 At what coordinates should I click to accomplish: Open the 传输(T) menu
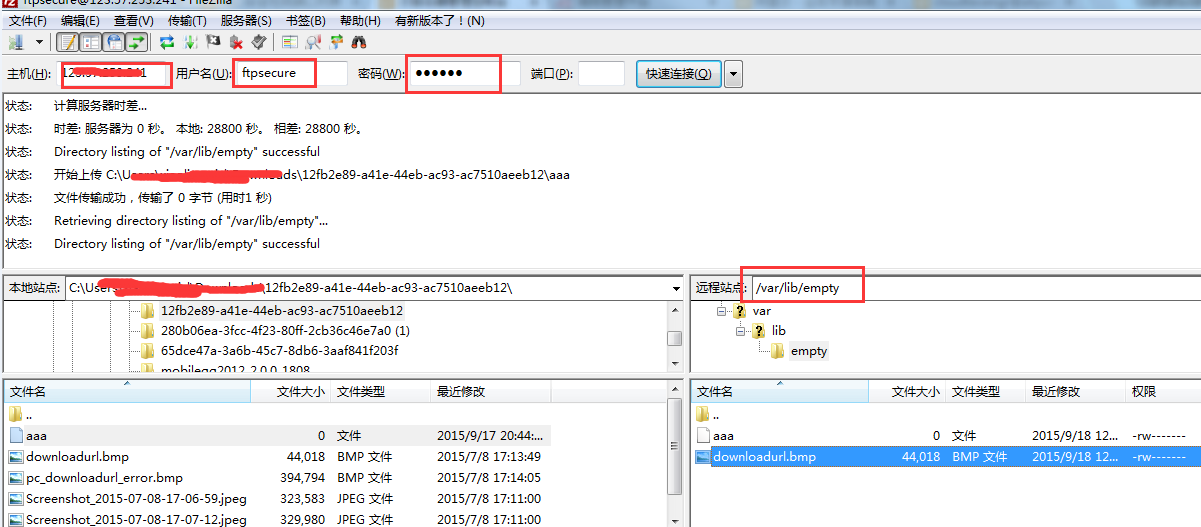click(187, 20)
